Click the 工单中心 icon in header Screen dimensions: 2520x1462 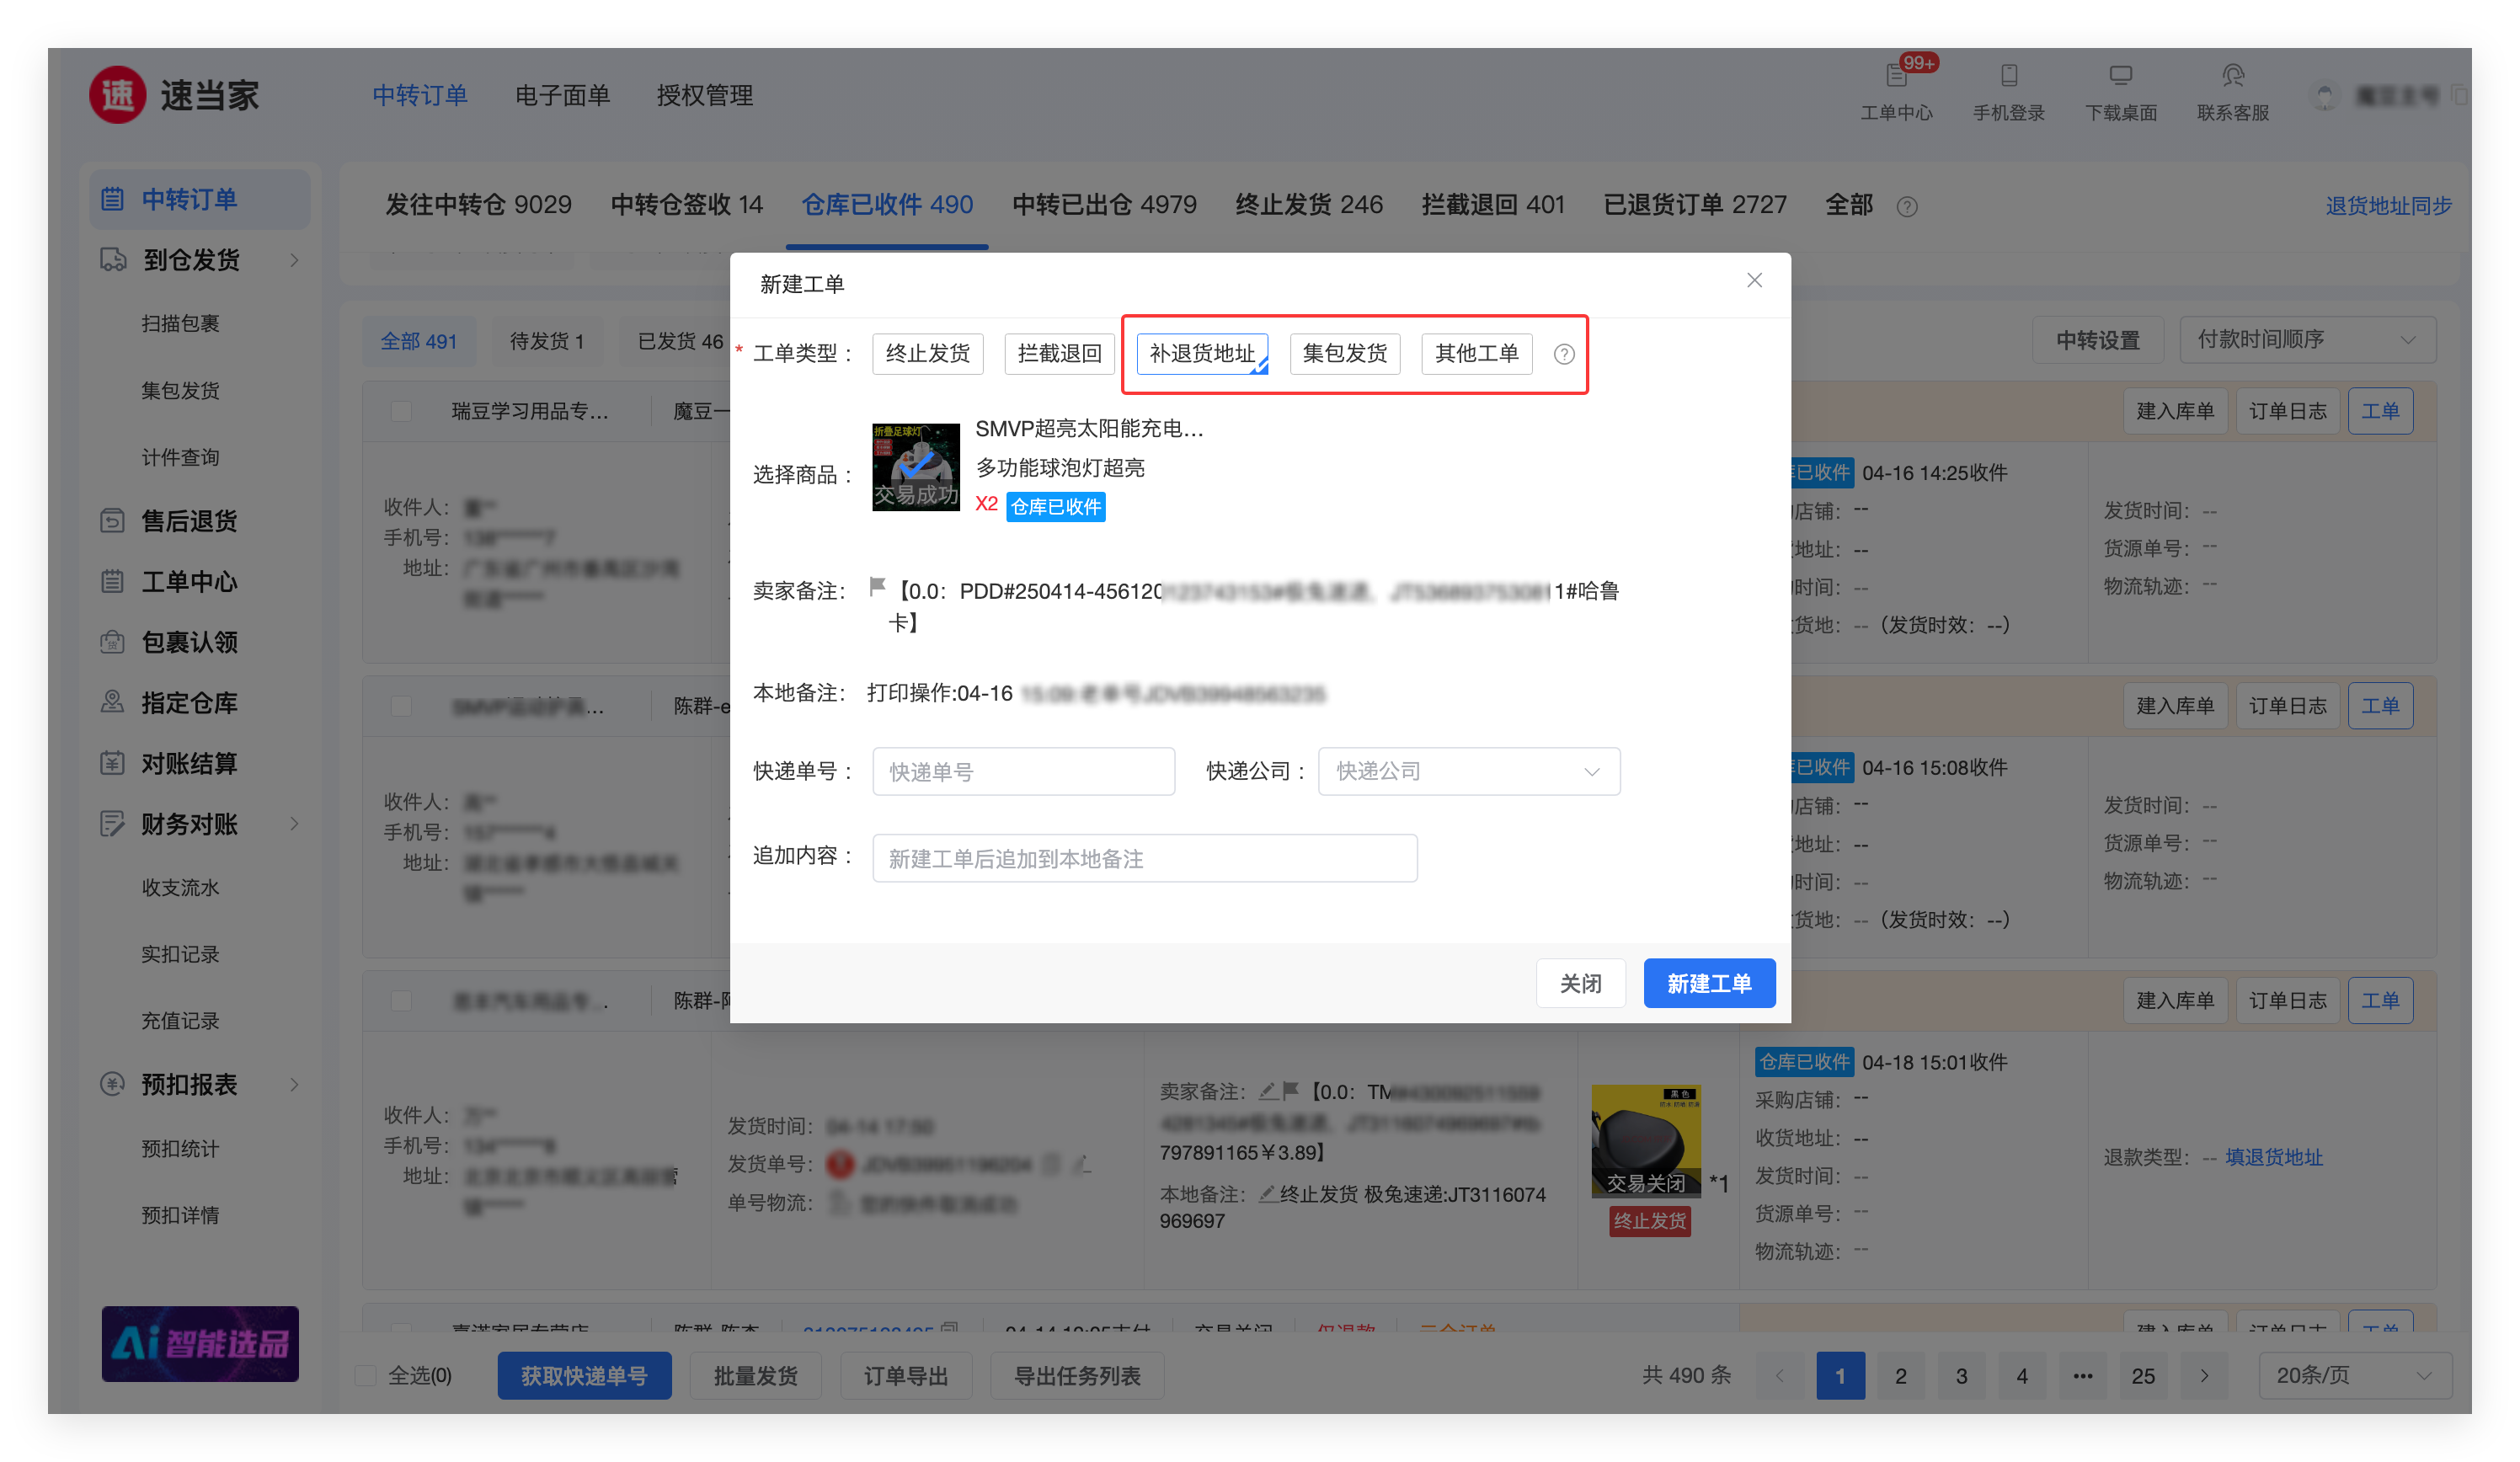tap(1895, 76)
